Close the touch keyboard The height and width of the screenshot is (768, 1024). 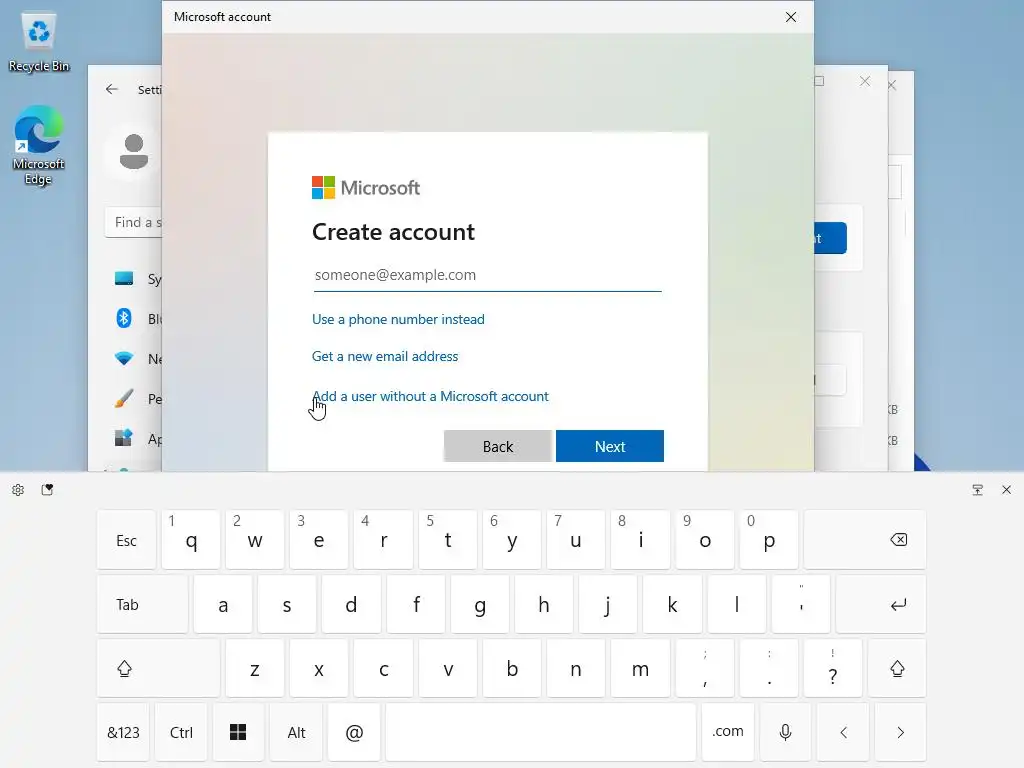[x=1006, y=490]
